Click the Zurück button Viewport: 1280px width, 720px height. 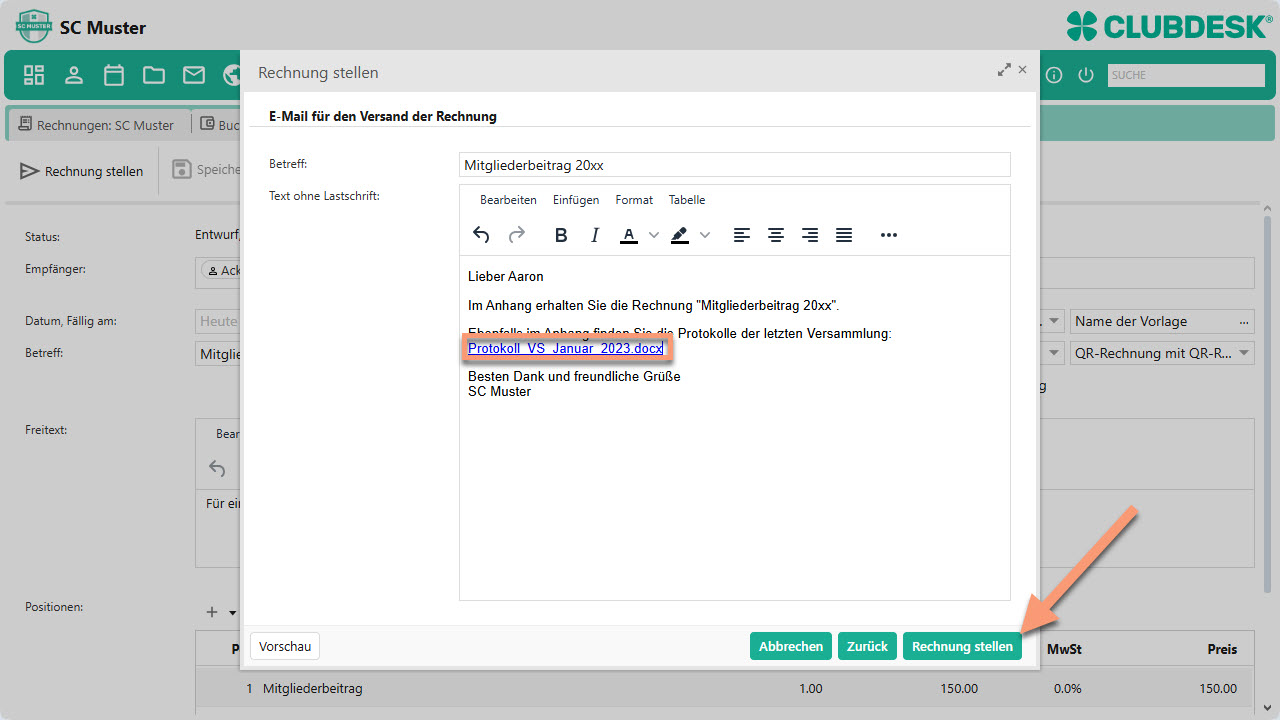coord(867,646)
